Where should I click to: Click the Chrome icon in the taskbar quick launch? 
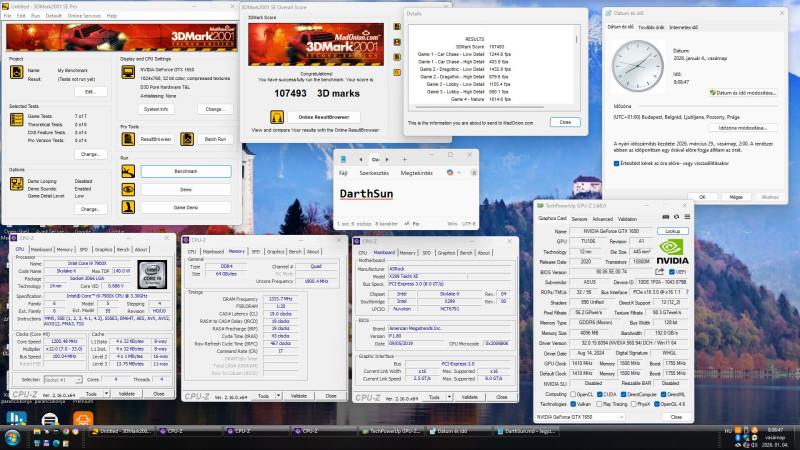[x=66, y=432]
